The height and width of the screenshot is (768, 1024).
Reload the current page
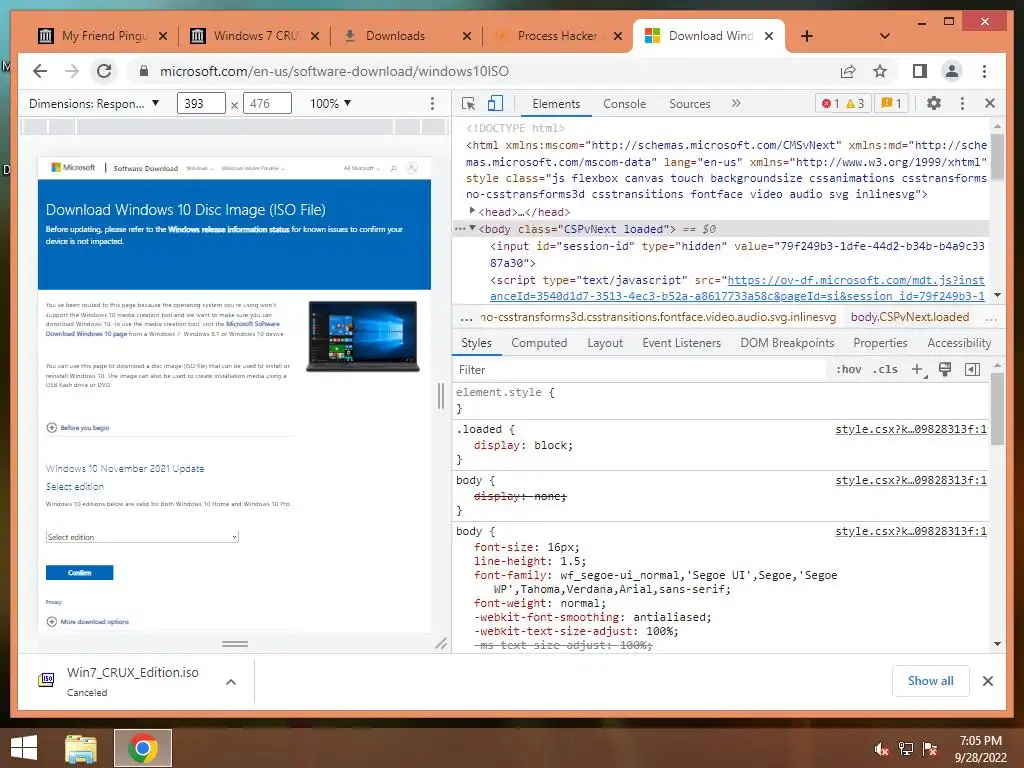(104, 71)
